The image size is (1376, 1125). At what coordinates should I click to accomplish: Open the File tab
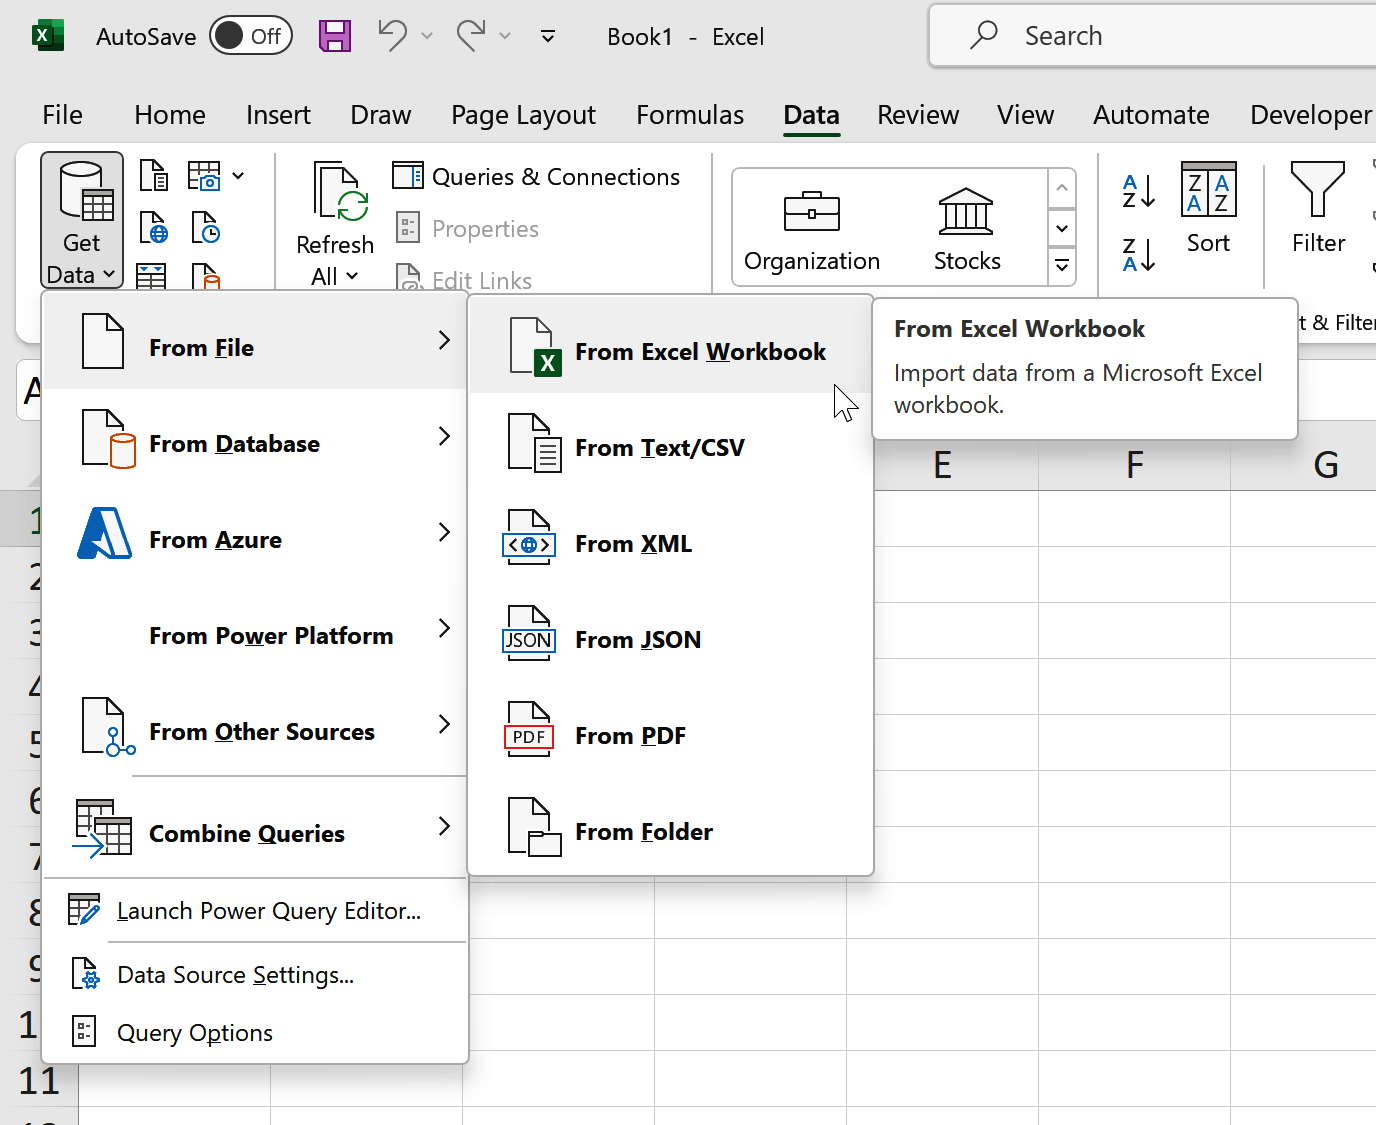(62, 115)
